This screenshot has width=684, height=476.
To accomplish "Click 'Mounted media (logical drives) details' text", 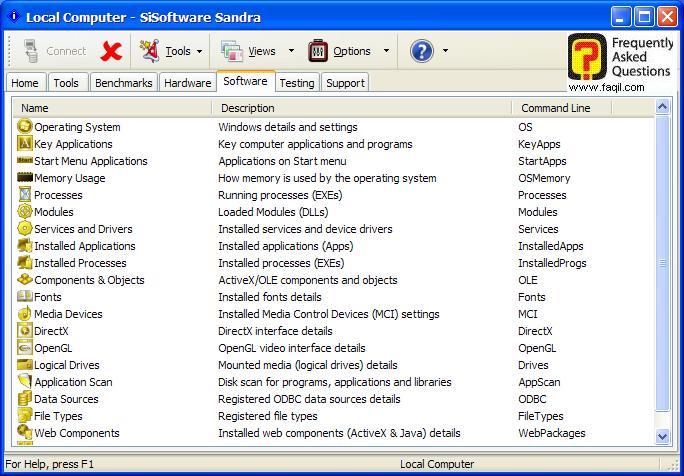I will (x=308, y=365).
